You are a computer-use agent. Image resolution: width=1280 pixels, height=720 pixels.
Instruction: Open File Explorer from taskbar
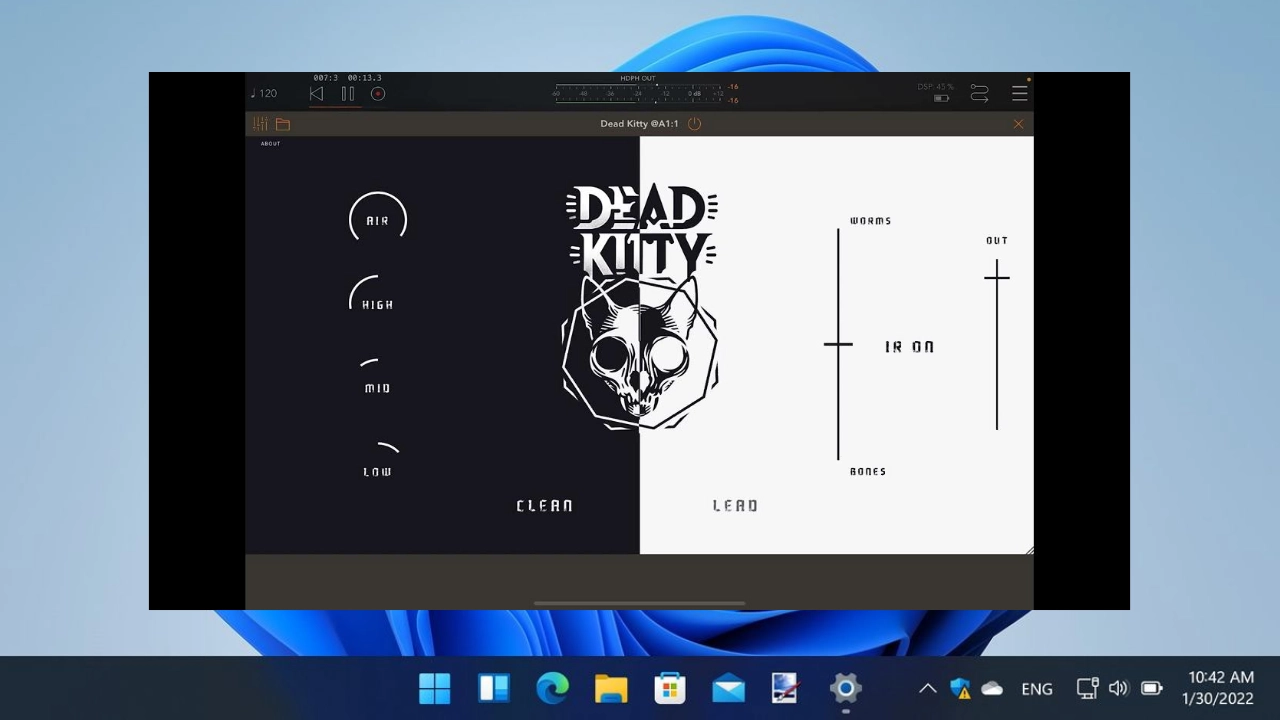point(611,688)
